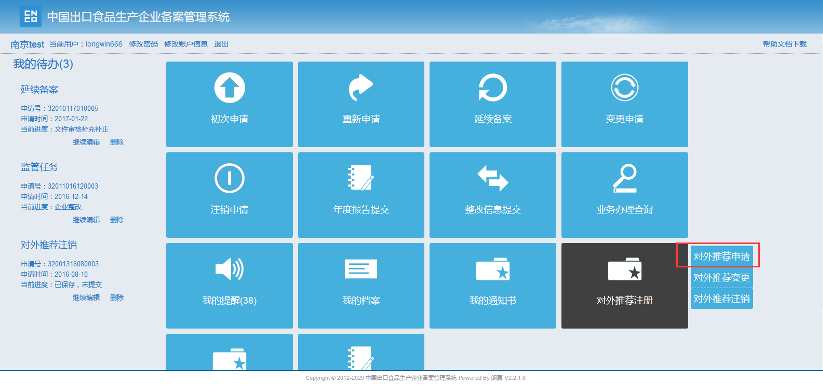823x386 pixels.
Task: Click 继续编辑 under 监管任务
Action: pos(86,220)
